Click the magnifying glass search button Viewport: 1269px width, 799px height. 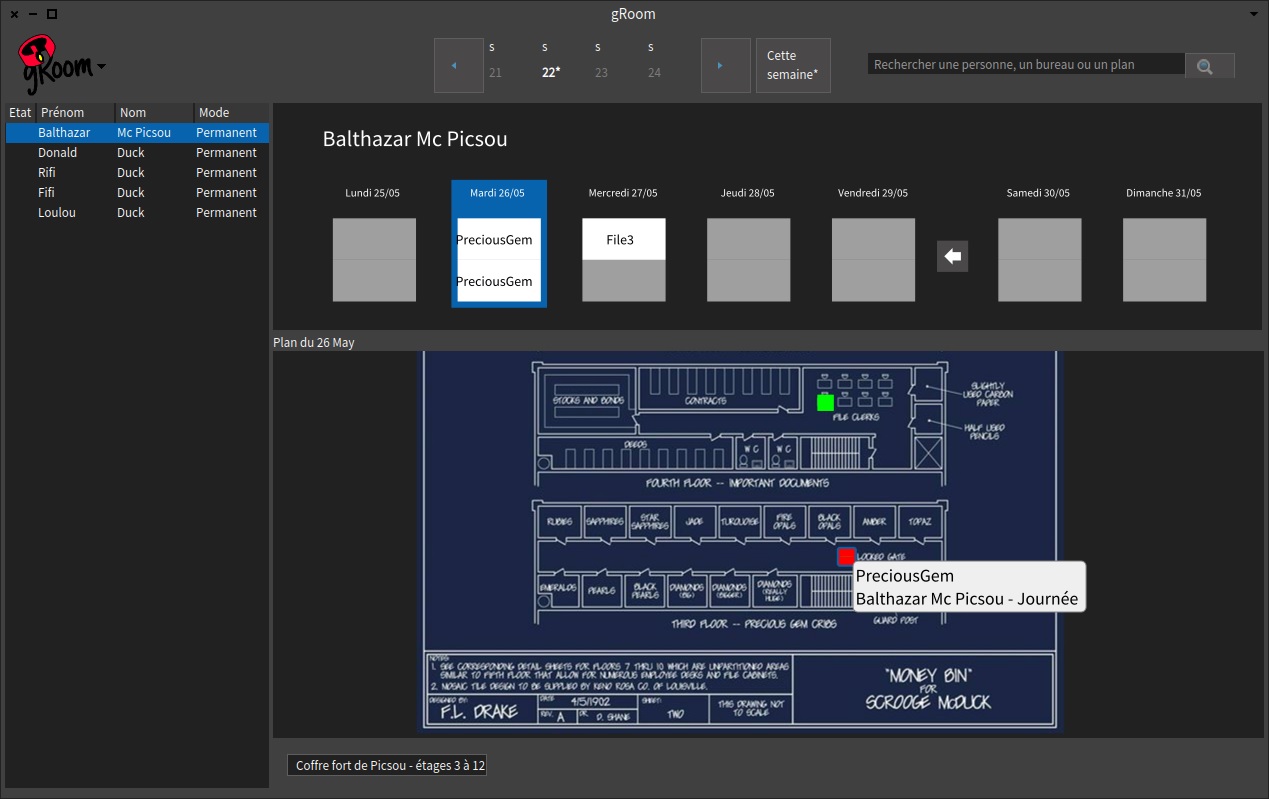[1209, 66]
